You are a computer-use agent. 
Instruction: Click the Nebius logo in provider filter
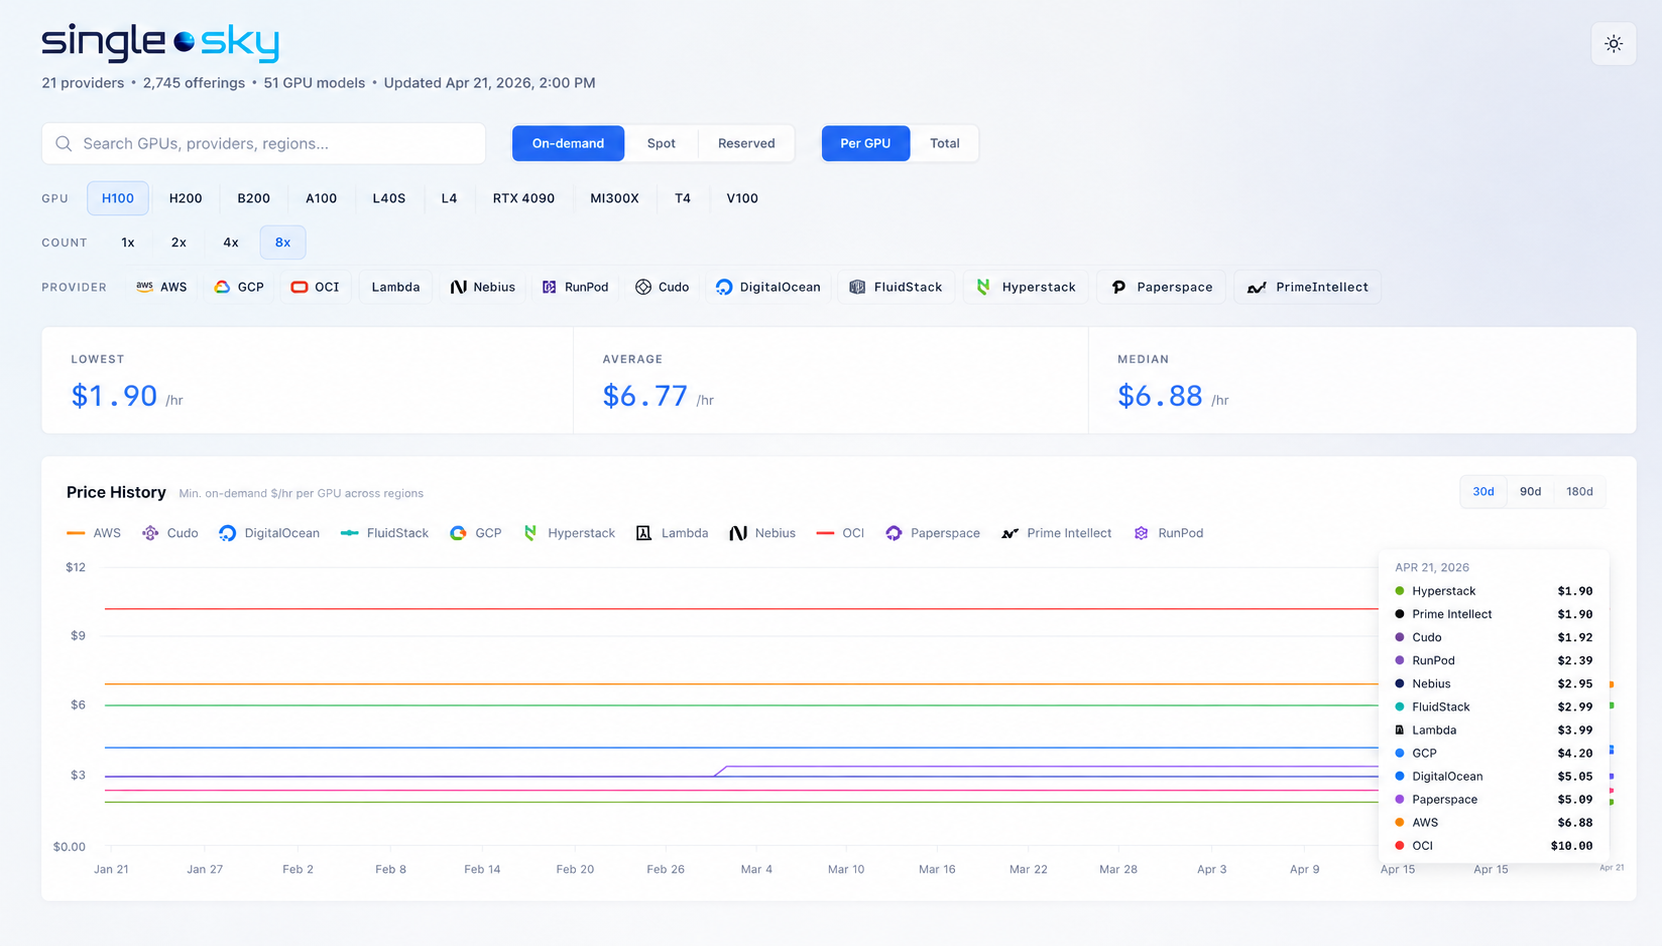coord(458,287)
